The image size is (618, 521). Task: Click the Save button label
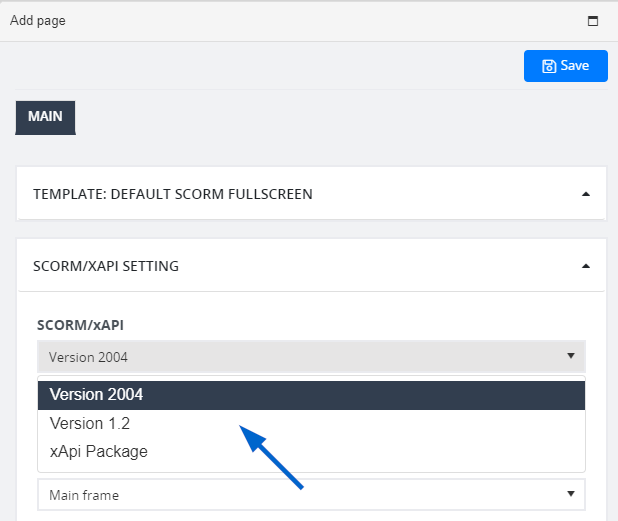click(x=575, y=66)
